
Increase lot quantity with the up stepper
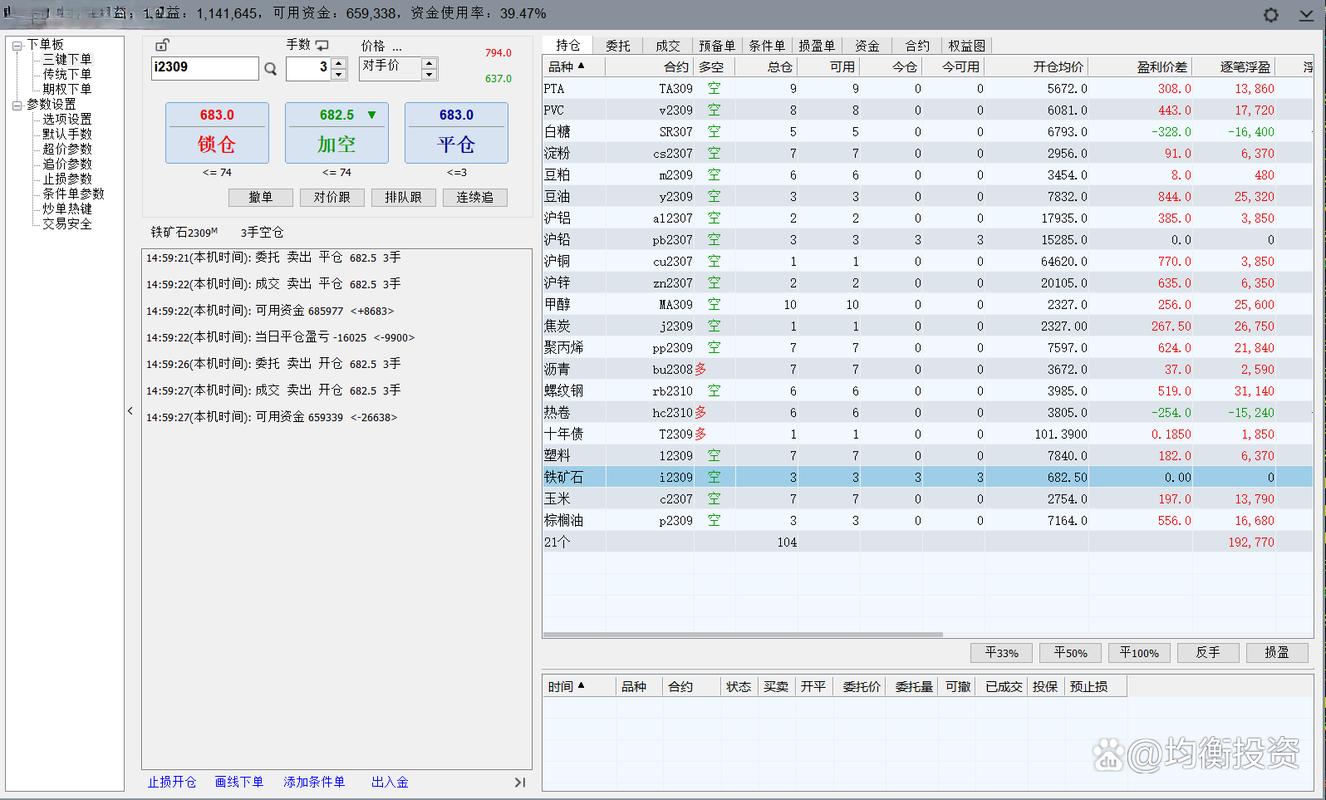coord(338,63)
